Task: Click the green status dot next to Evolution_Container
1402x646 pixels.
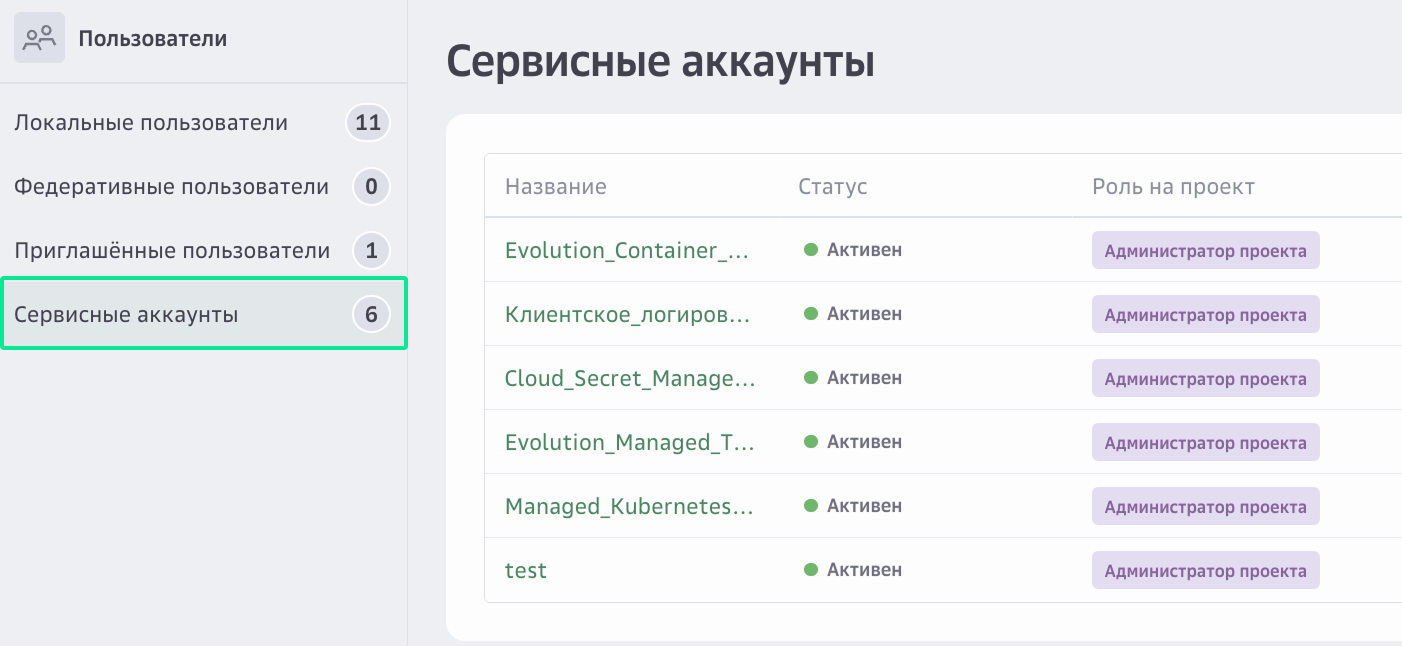Action: 809,250
